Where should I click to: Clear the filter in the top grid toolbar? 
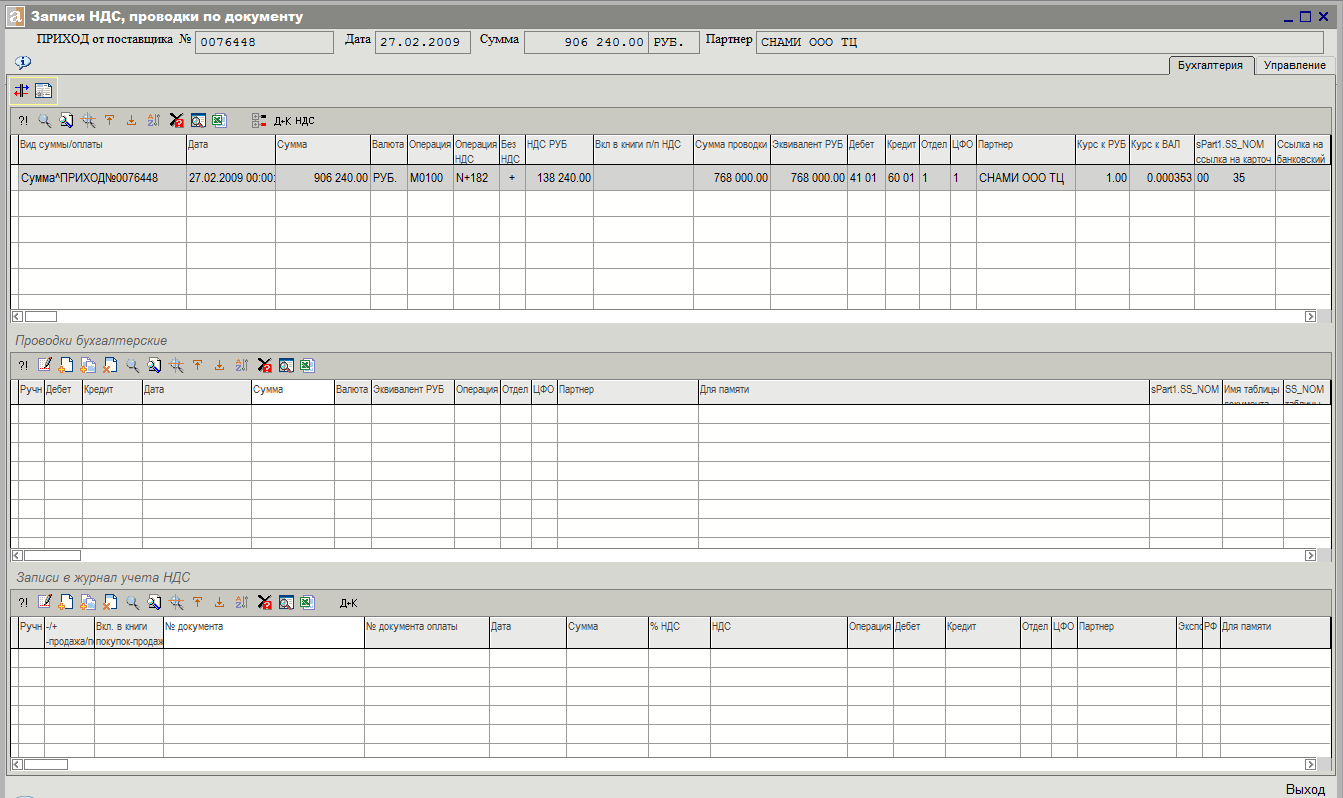click(x=177, y=121)
